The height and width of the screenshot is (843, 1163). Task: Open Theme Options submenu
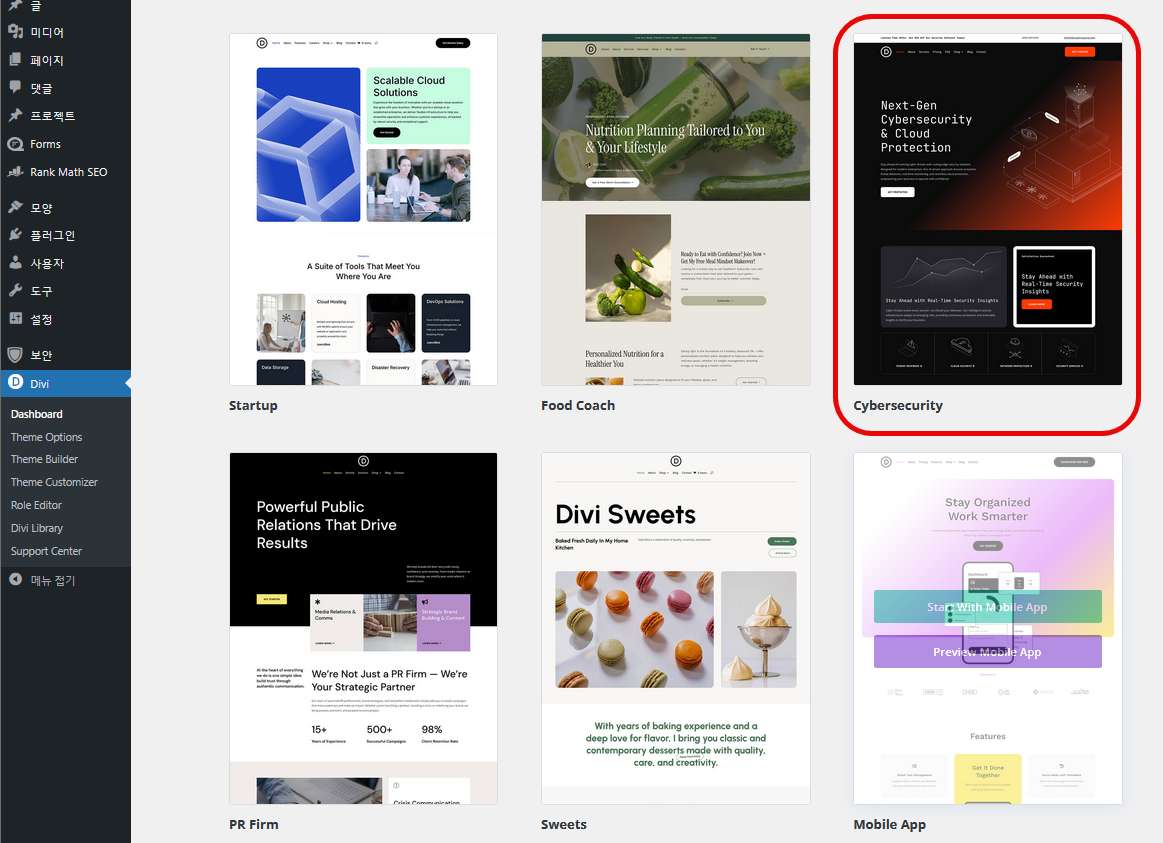46,437
